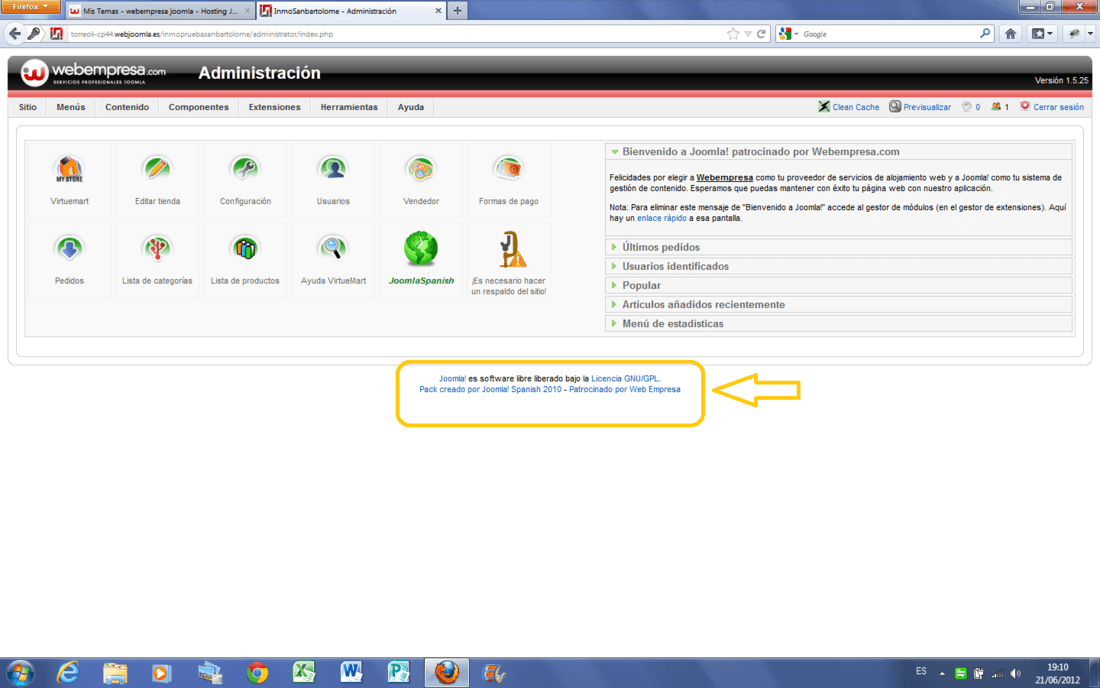Image resolution: width=1100 pixels, height=688 pixels.
Task: Switch to the Mis Temas browser tab
Action: coord(160,11)
